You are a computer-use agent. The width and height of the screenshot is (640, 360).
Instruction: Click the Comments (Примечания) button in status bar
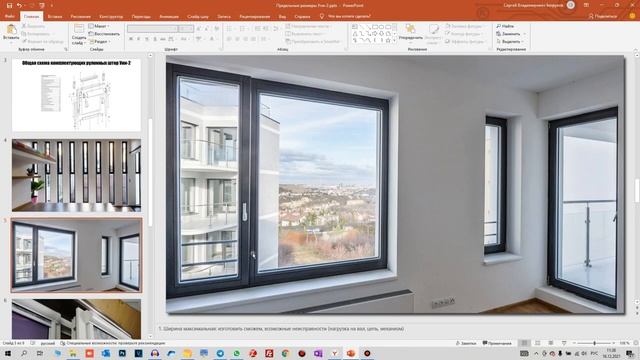(x=497, y=343)
